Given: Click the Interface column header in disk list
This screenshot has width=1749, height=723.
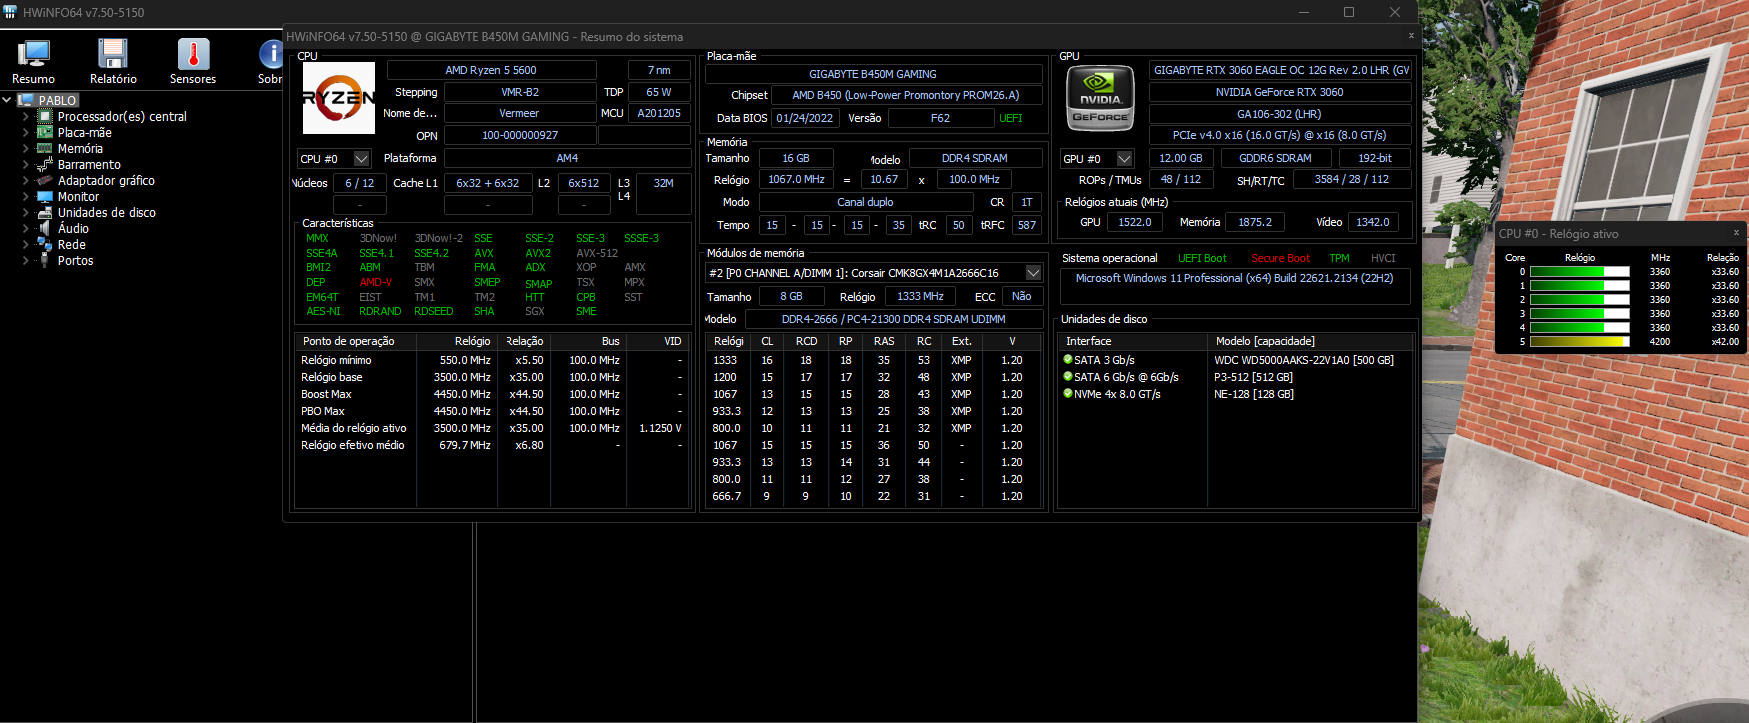Looking at the screenshot, I should 1133,341.
